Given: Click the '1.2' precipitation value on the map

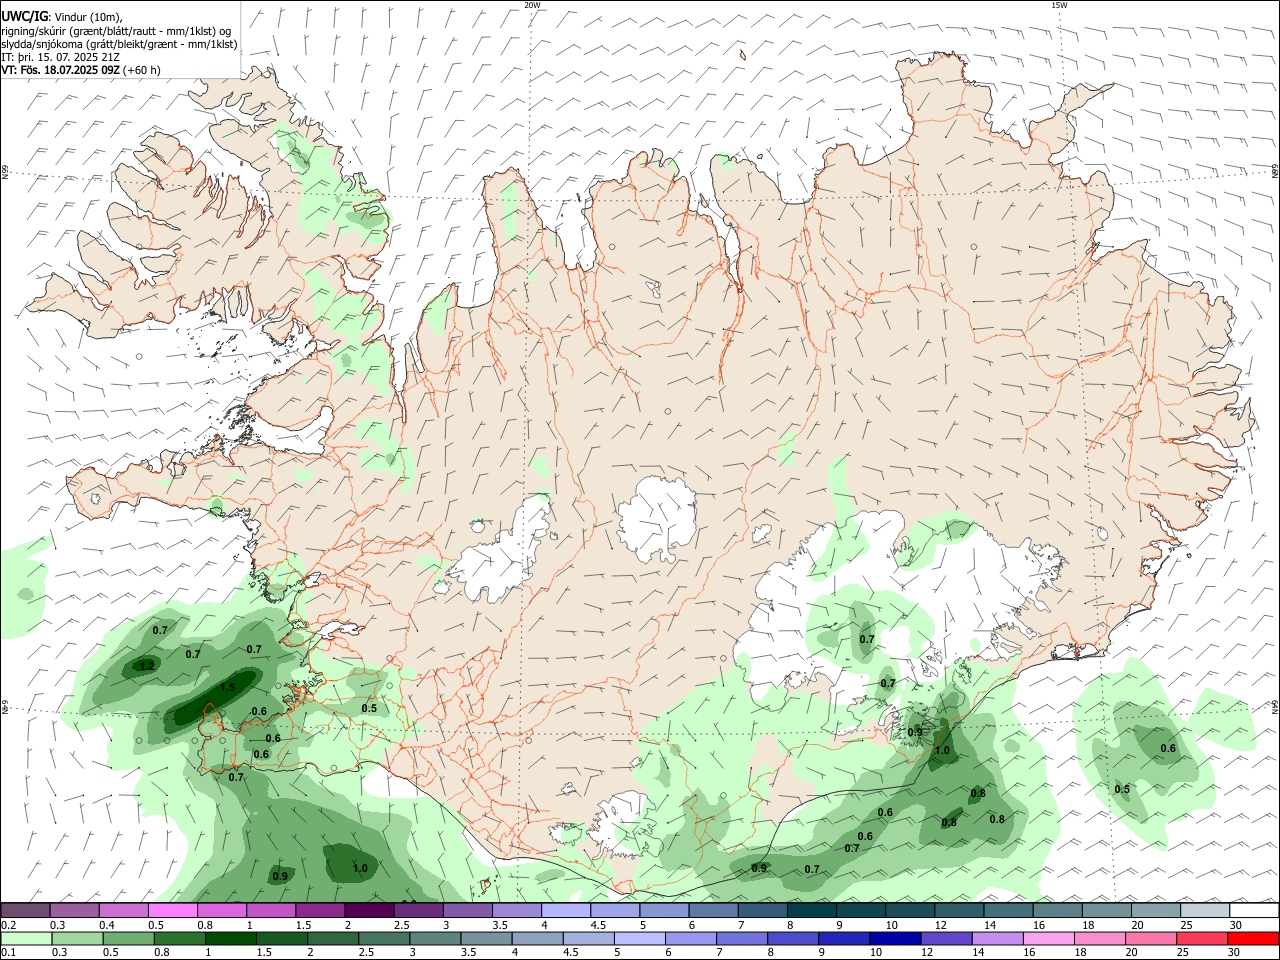Looking at the screenshot, I should pos(147,666).
